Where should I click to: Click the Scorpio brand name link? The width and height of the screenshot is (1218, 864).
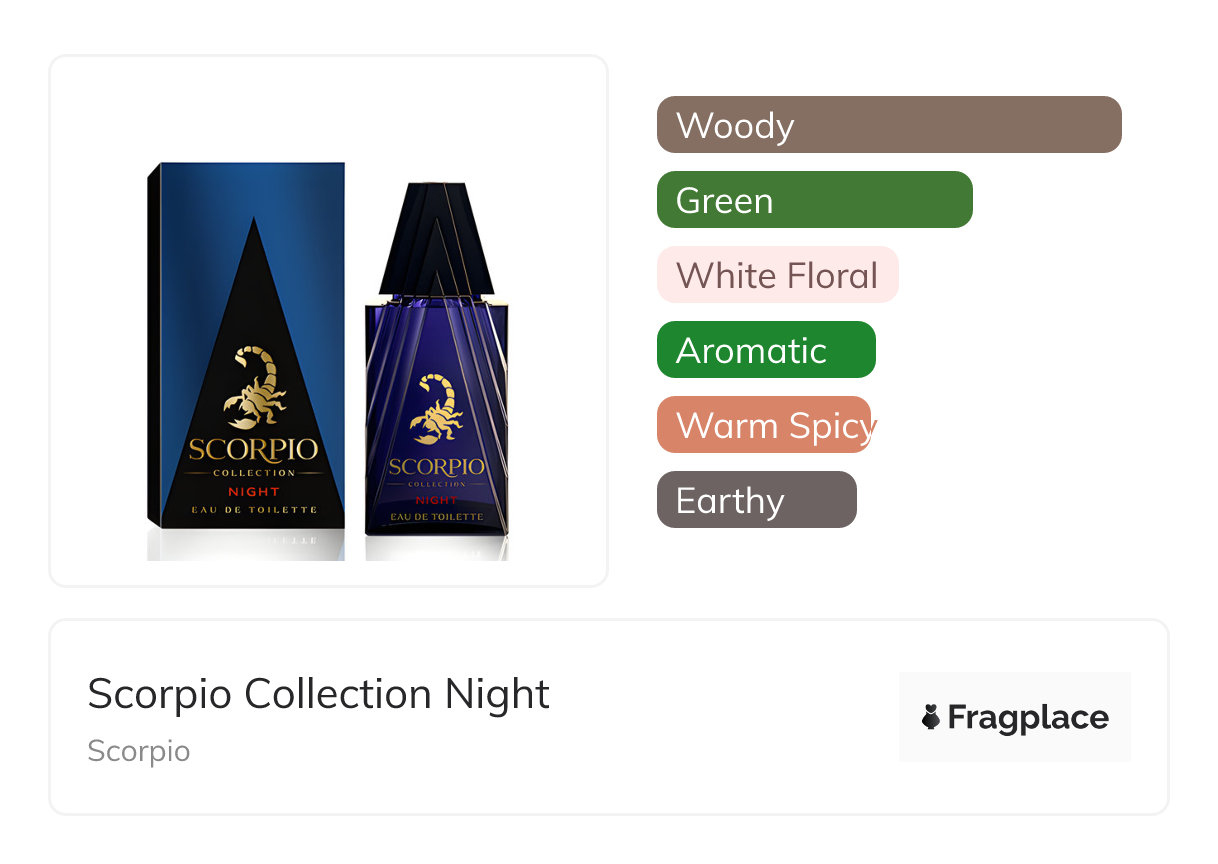138,751
